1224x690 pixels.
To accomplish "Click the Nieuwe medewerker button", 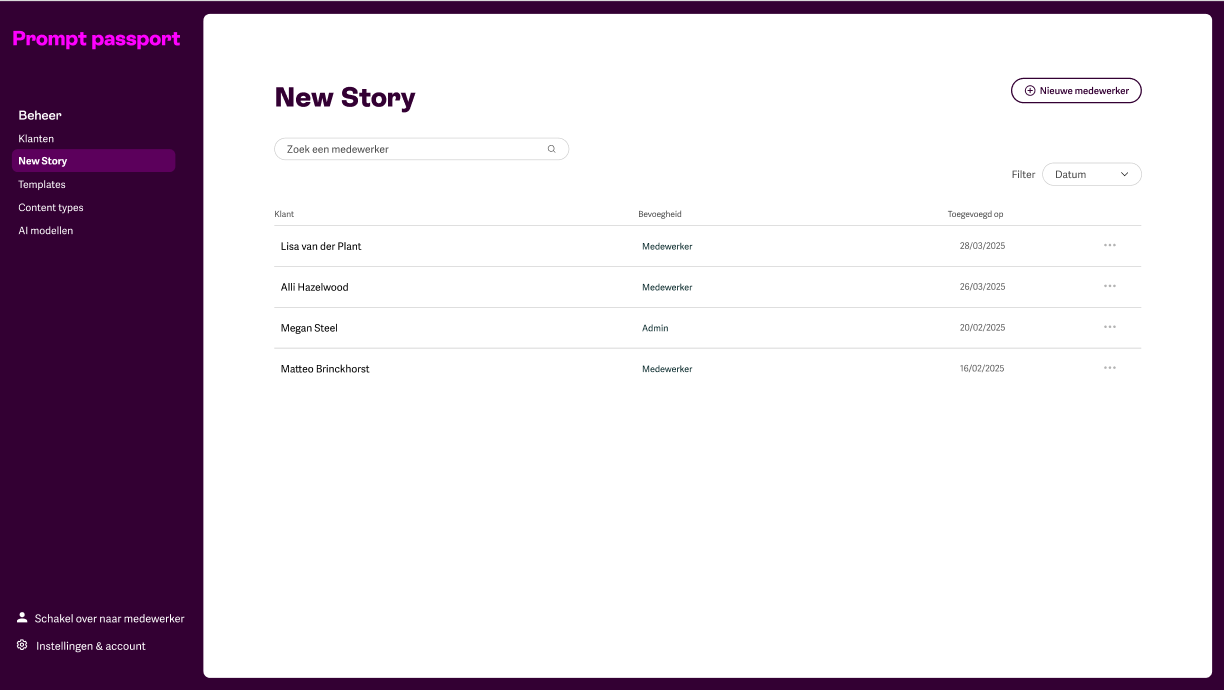I will (x=1076, y=91).
